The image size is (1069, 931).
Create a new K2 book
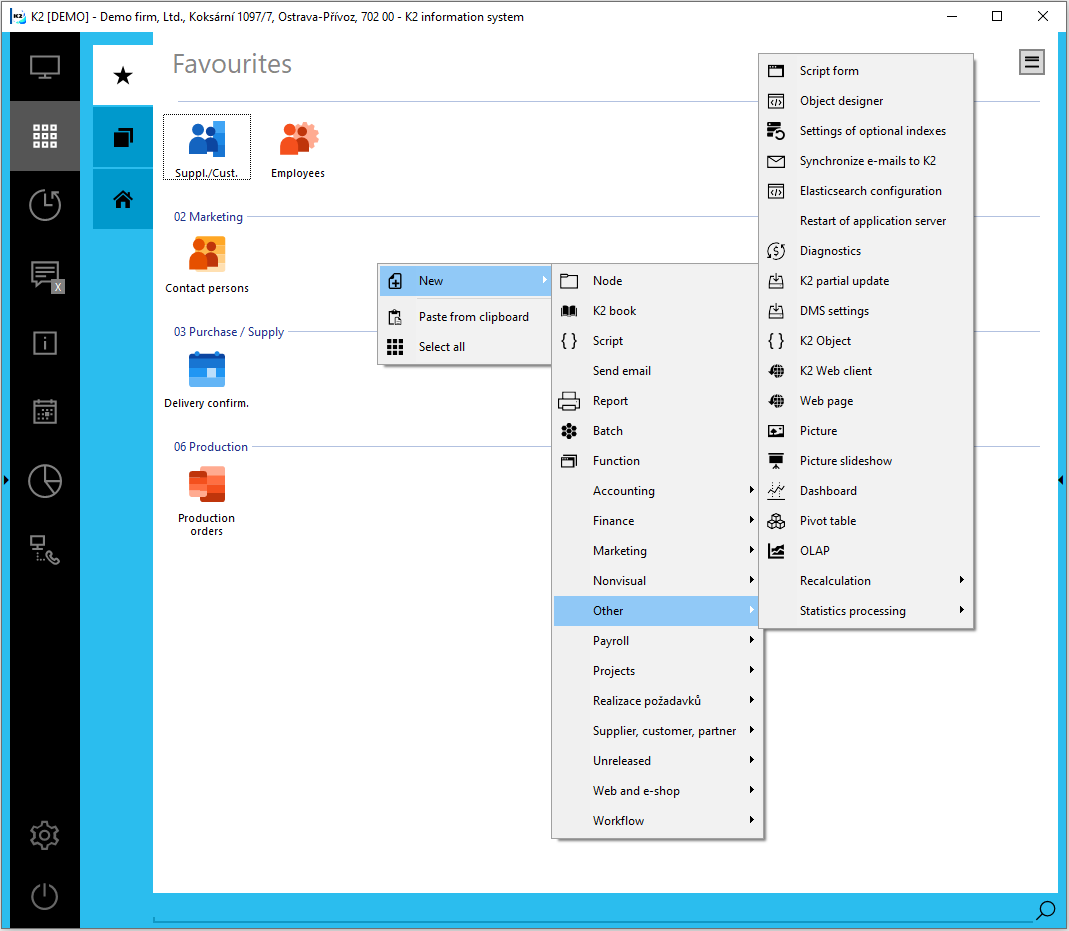656,311
